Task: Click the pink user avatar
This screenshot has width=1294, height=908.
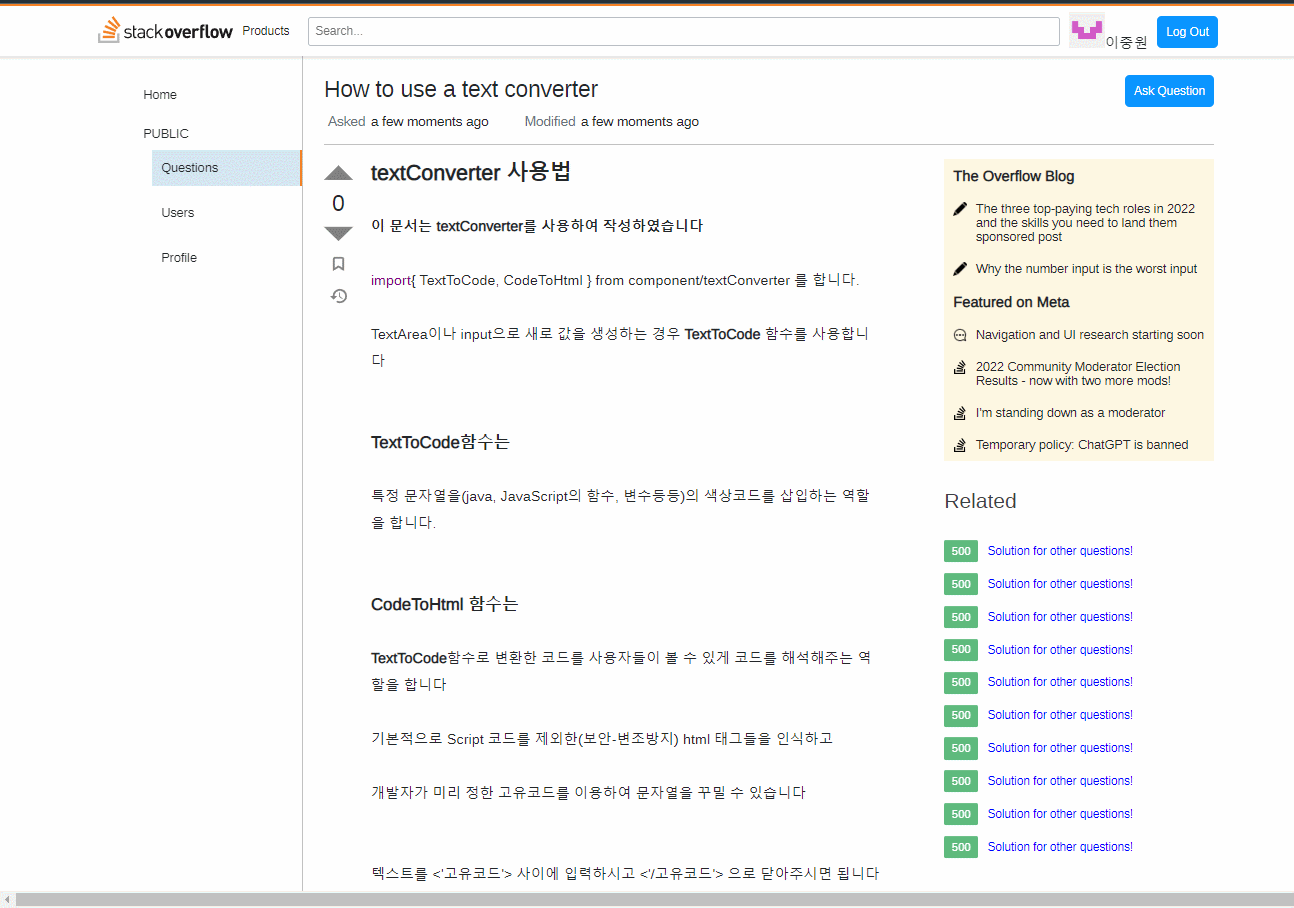Action: click(1086, 30)
